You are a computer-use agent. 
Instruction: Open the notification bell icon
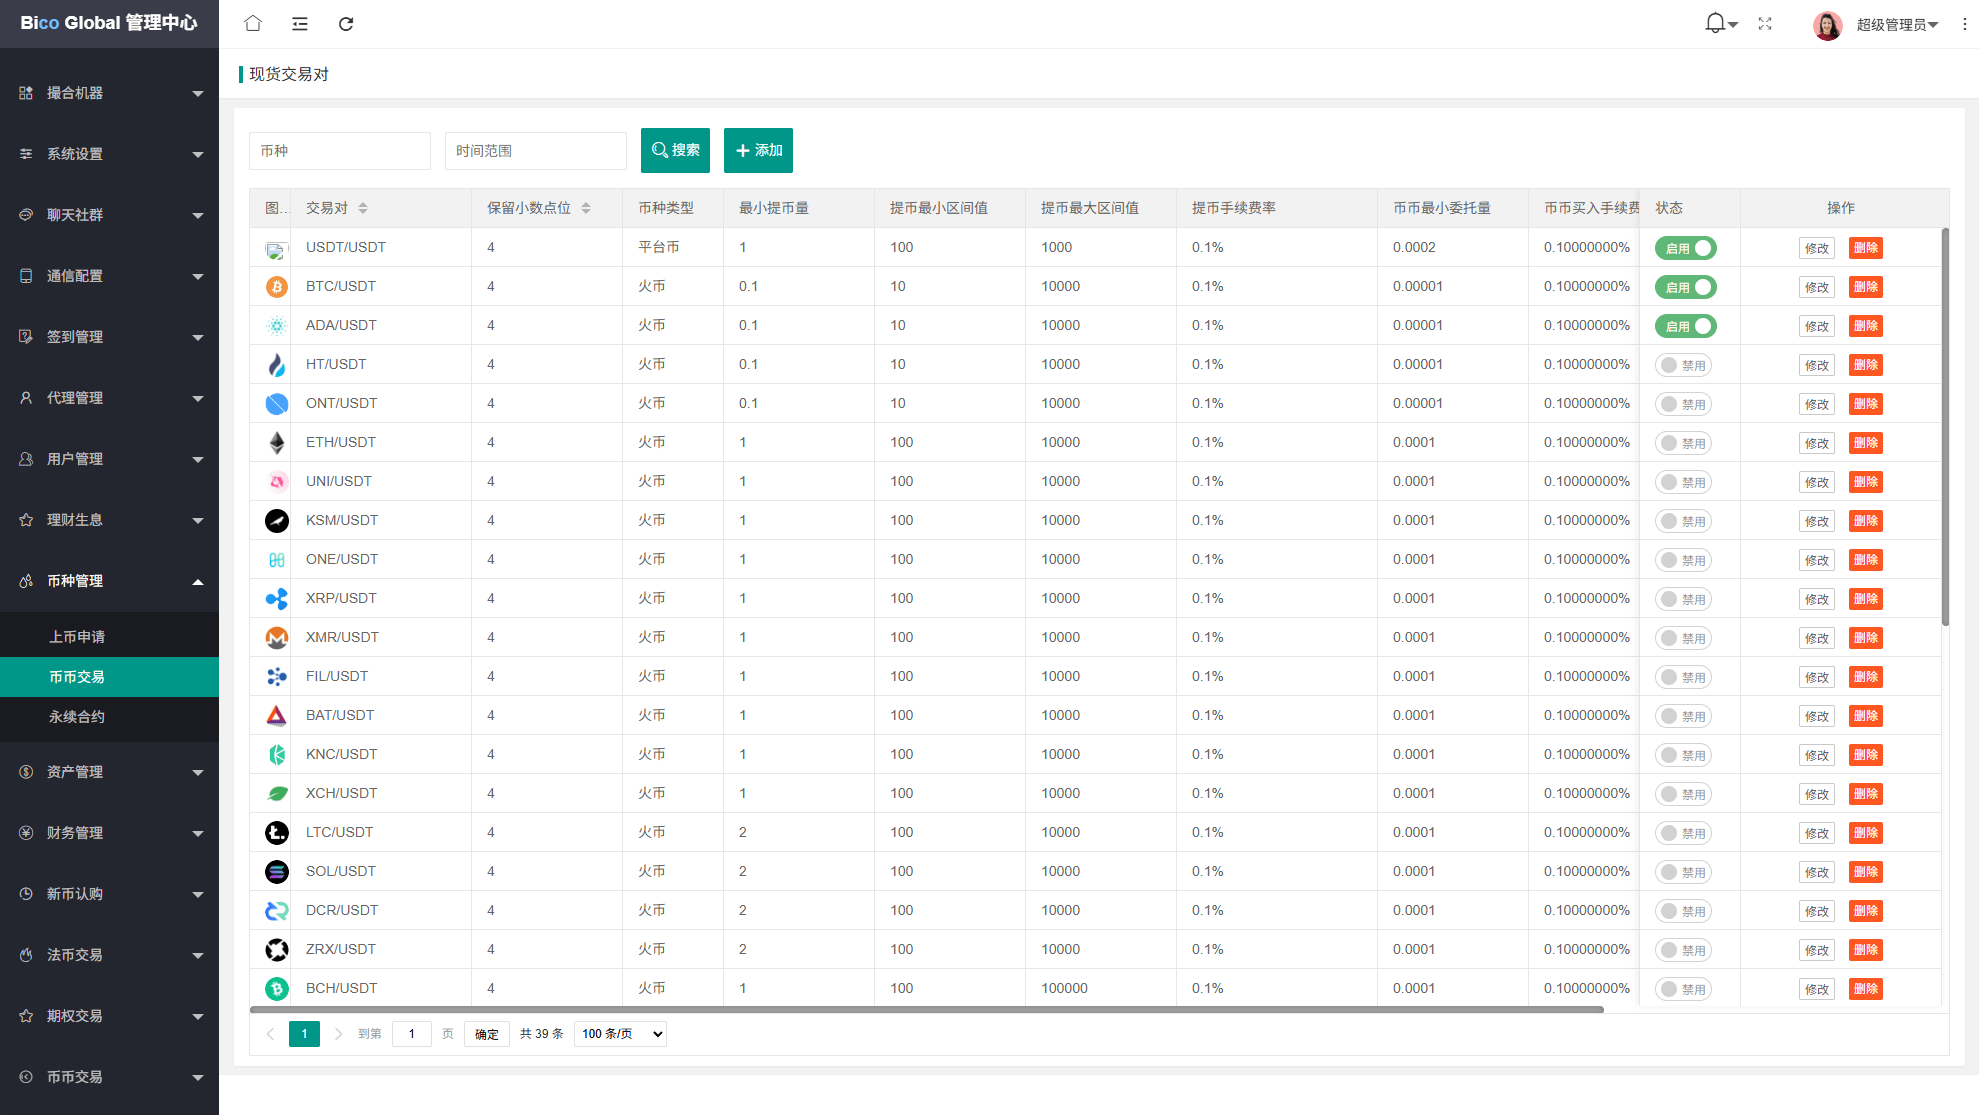pos(1715,23)
